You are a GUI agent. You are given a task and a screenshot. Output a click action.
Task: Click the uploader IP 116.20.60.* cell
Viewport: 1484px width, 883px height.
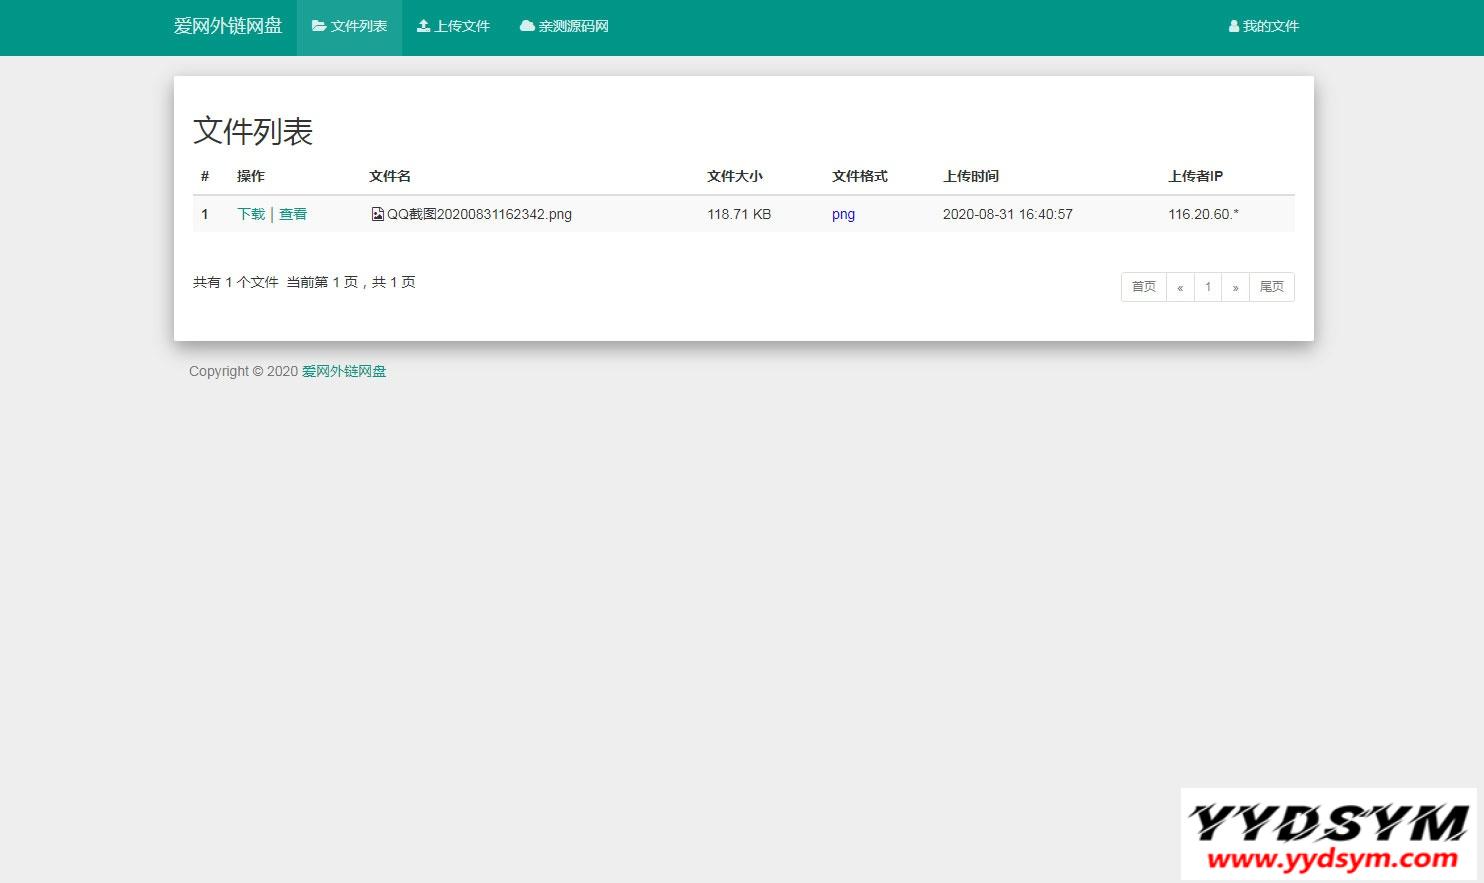pos(1203,214)
